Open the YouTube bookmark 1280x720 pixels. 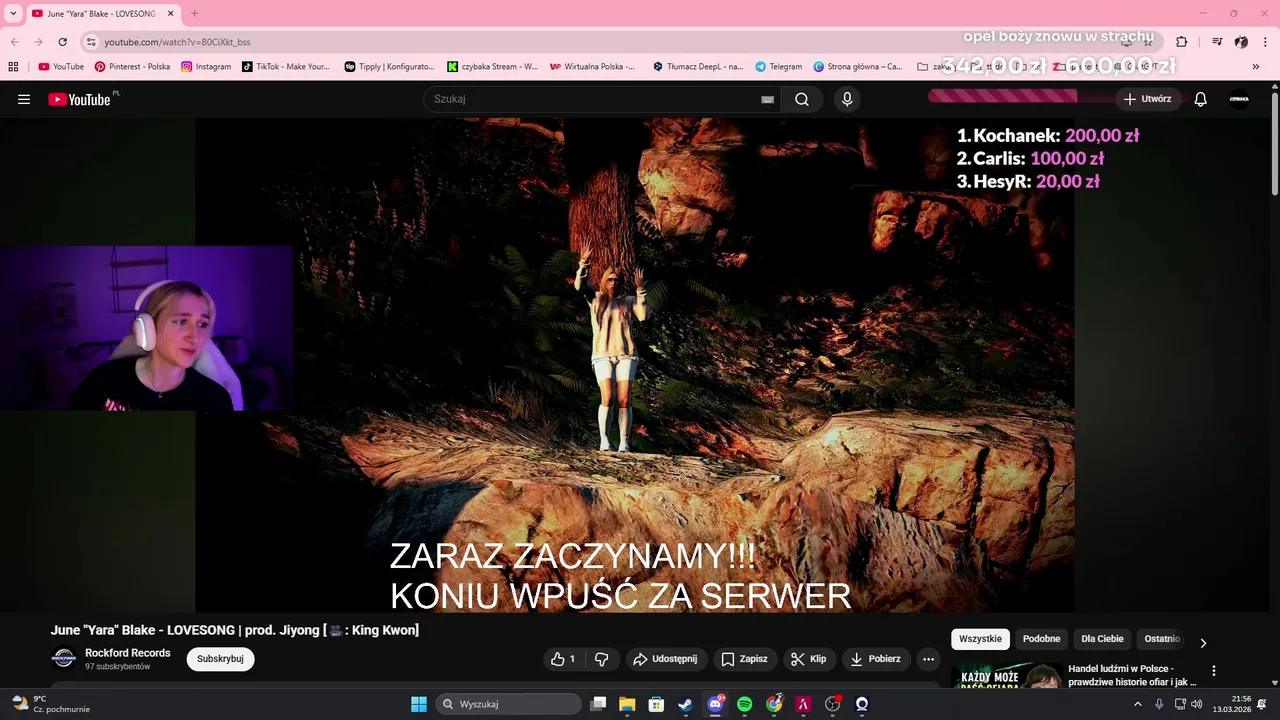(61, 67)
